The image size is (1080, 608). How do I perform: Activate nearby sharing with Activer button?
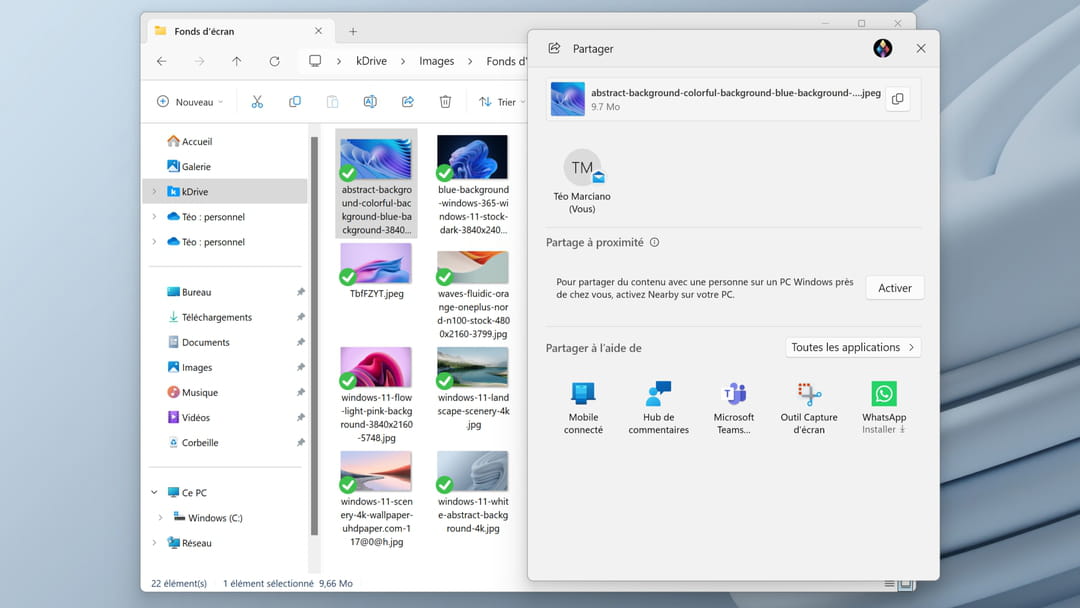click(895, 288)
